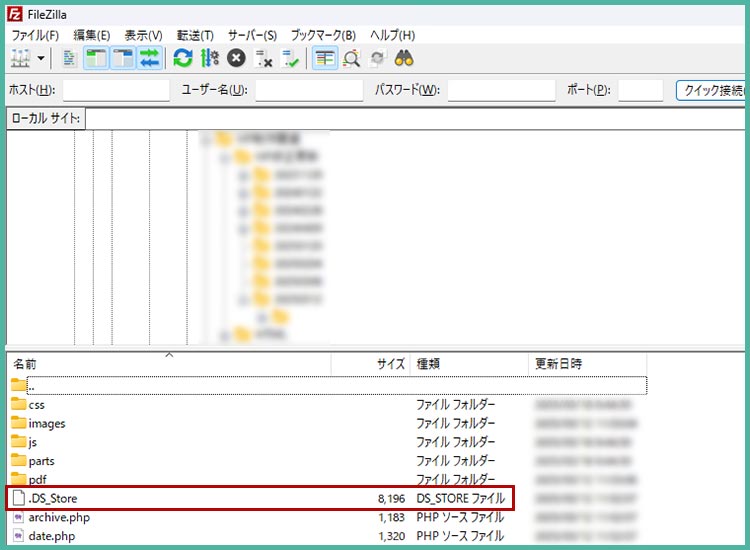Click archive.php's PHP ソース ファイル type cell
Image resolution: width=750 pixels, height=550 pixels.
tap(460, 517)
